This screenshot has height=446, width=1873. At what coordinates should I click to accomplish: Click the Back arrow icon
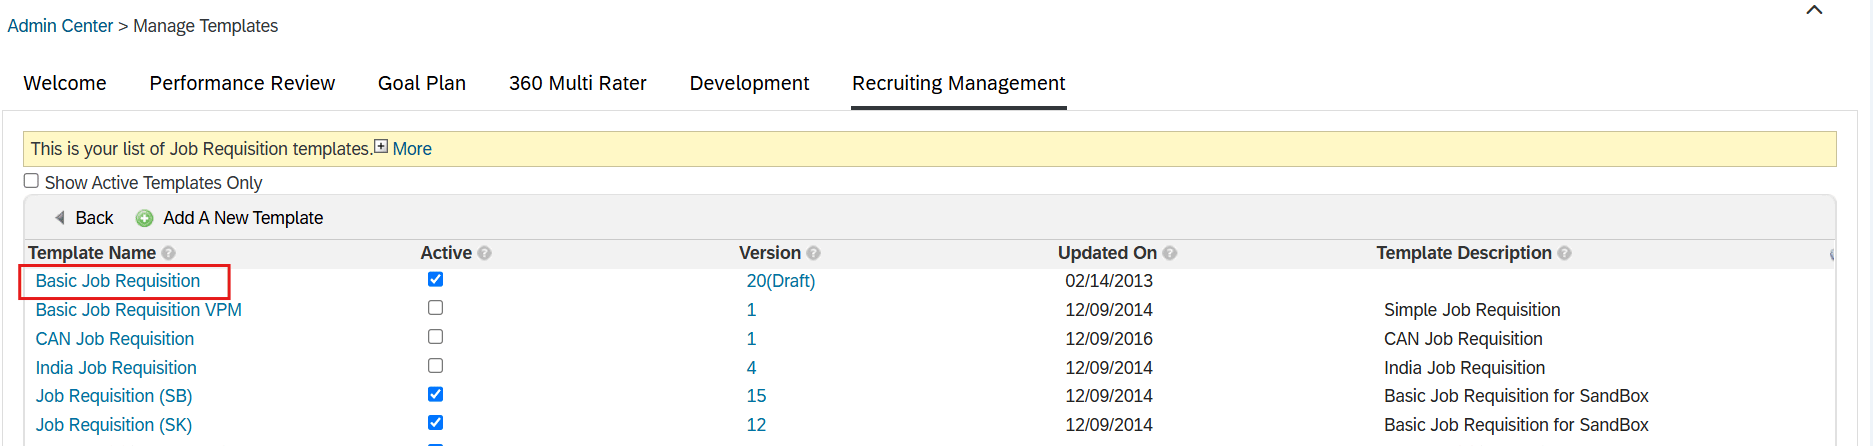tap(60, 218)
